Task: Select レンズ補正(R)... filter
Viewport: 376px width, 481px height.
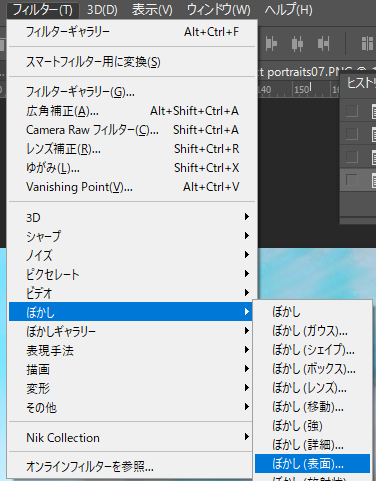Action: tap(132, 149)
